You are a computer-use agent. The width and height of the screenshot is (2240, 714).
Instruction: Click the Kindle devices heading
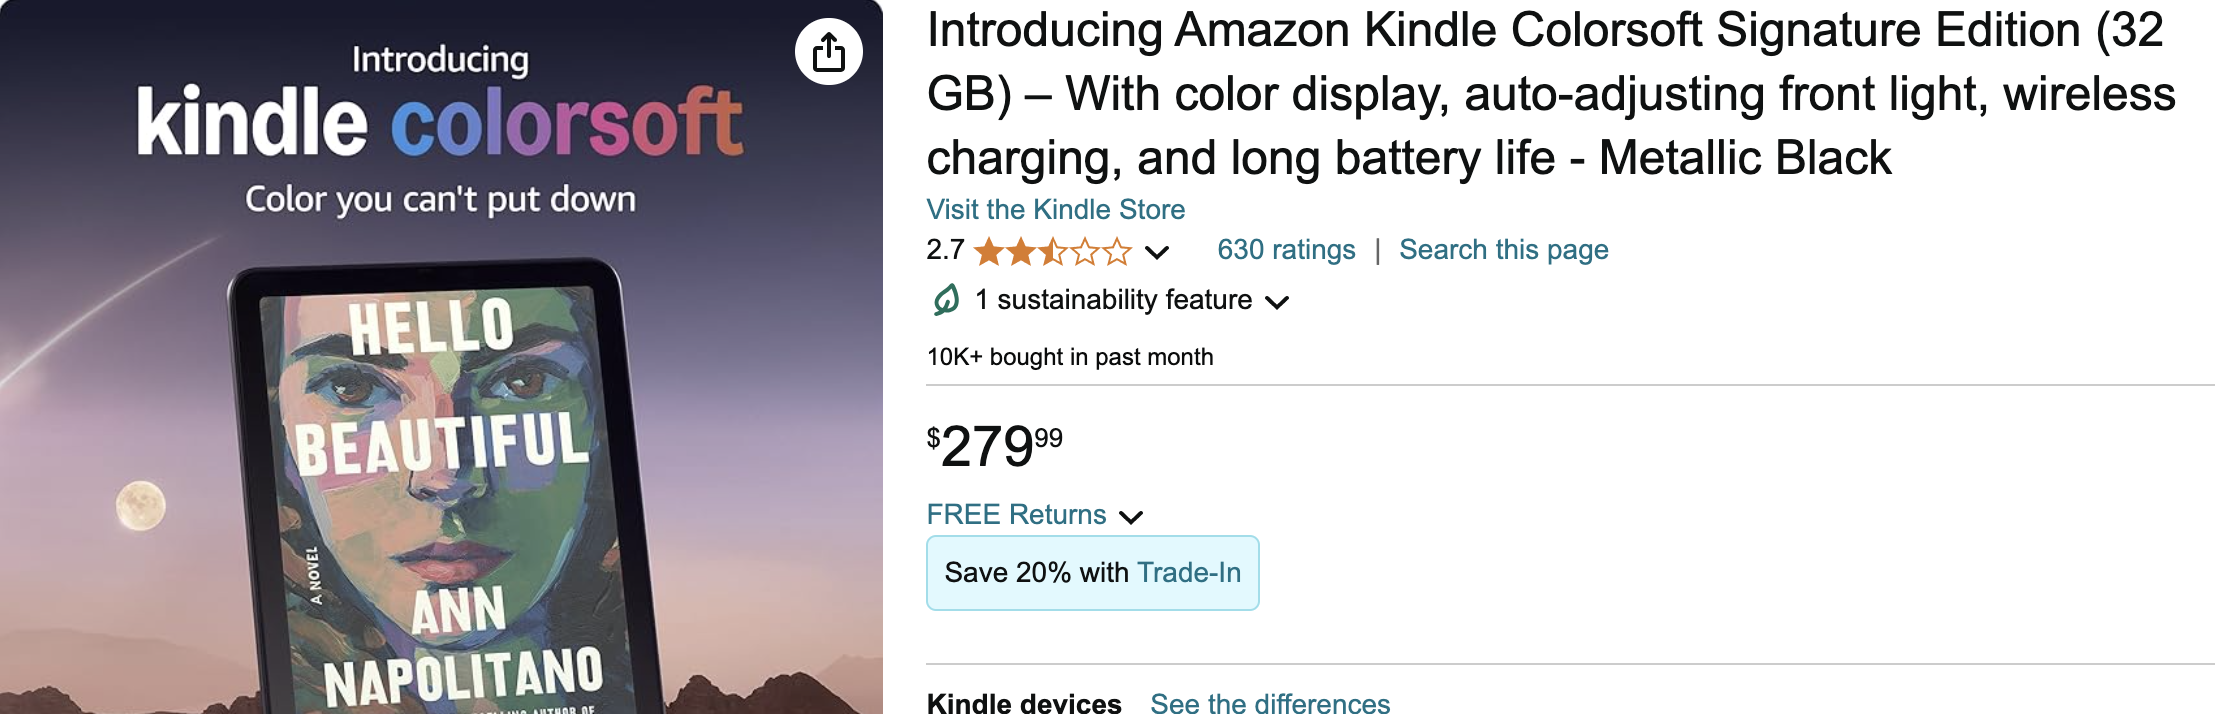pos(1024,703)
